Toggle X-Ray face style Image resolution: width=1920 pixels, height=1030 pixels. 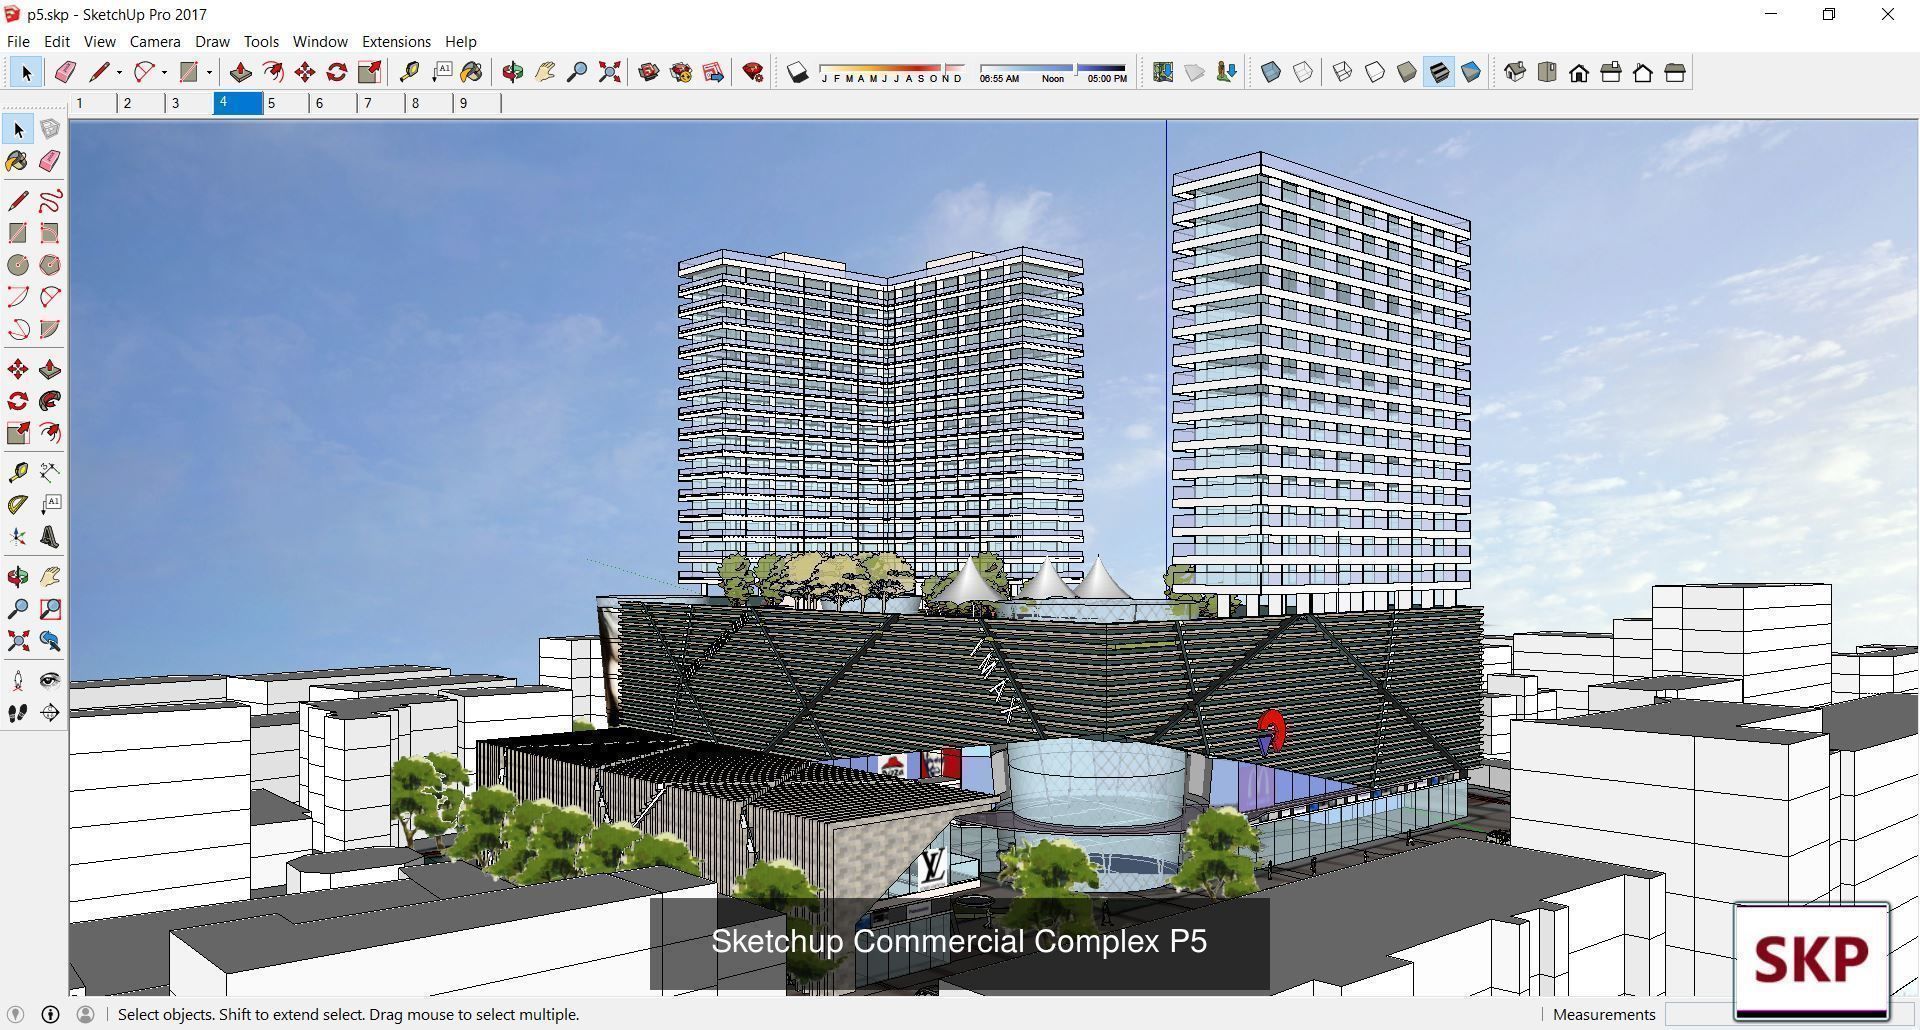click(x=1271, y=72)
